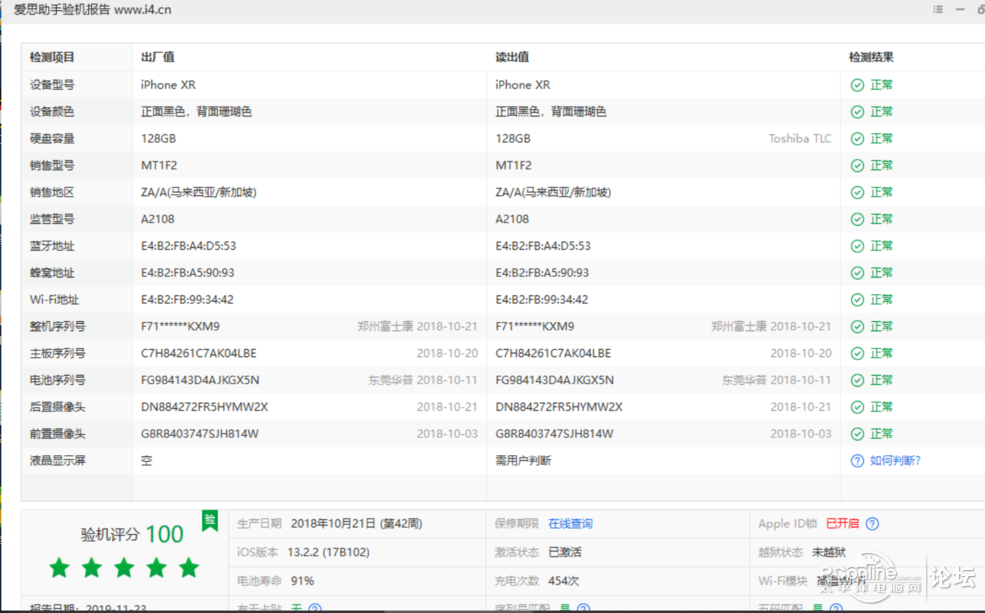The height and width of the screenshot is (613, 985).
Task: Click the 读出值 column header
Action: 512,57
